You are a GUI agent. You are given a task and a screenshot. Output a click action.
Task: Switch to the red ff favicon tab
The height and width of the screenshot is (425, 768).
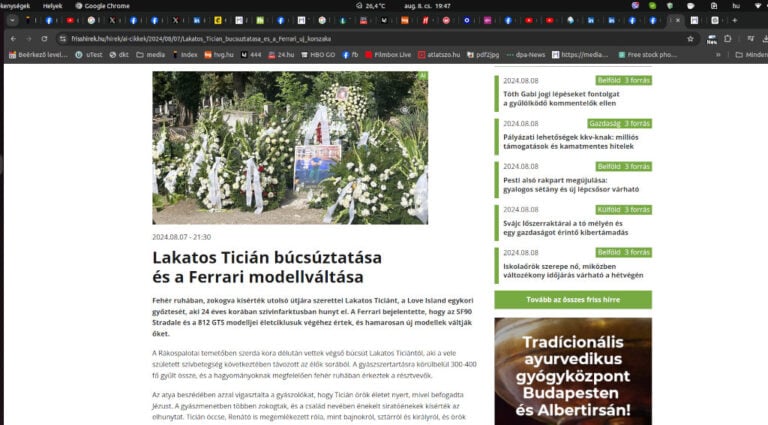click(x=426, y=21)
